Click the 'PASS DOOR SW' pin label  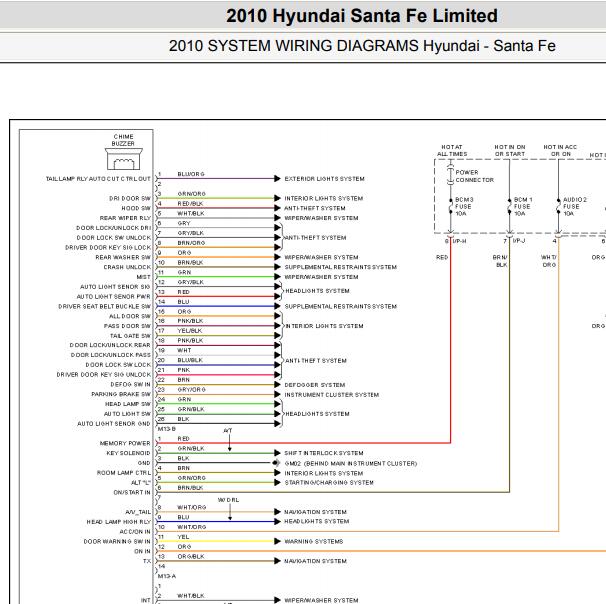point(127,326)
